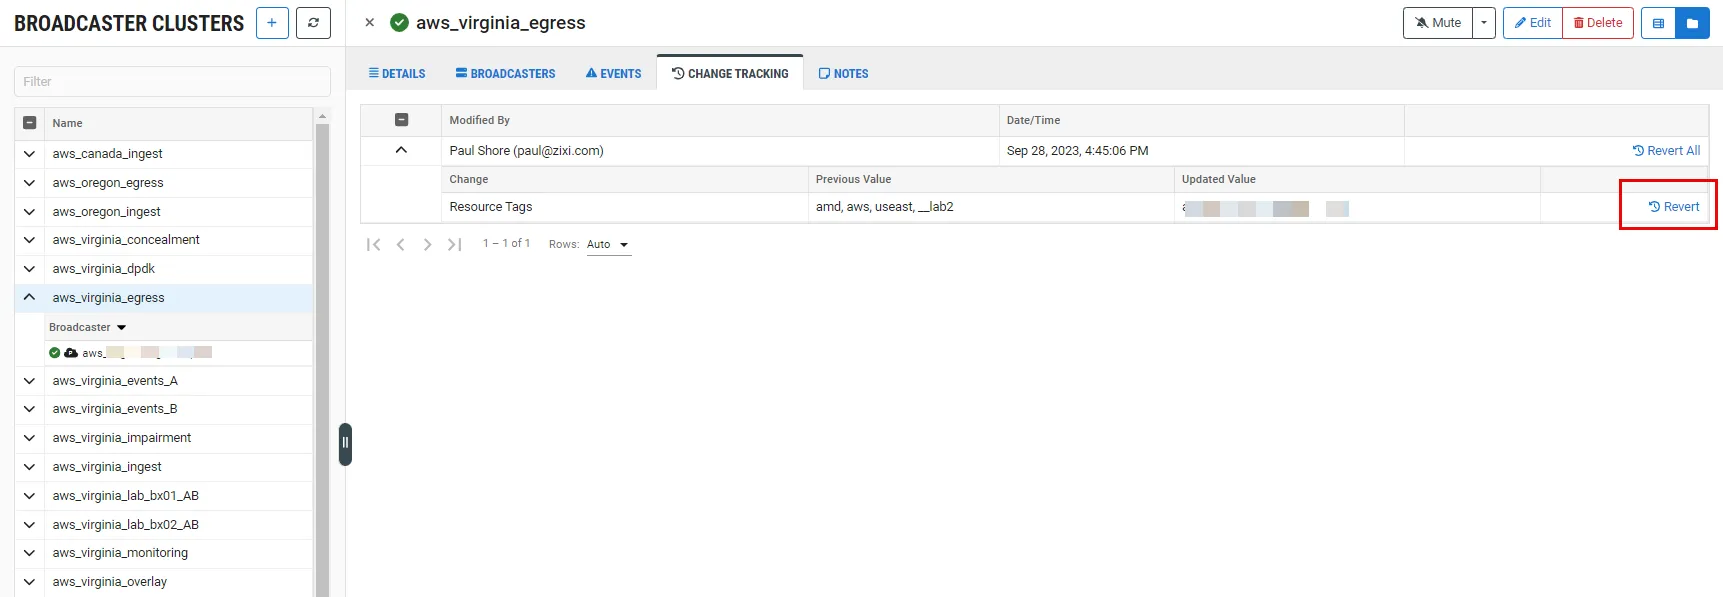The width and height of the screenshot is (1723, 597).
Task: Go to the next page of changes
Action: coord(427,244)
